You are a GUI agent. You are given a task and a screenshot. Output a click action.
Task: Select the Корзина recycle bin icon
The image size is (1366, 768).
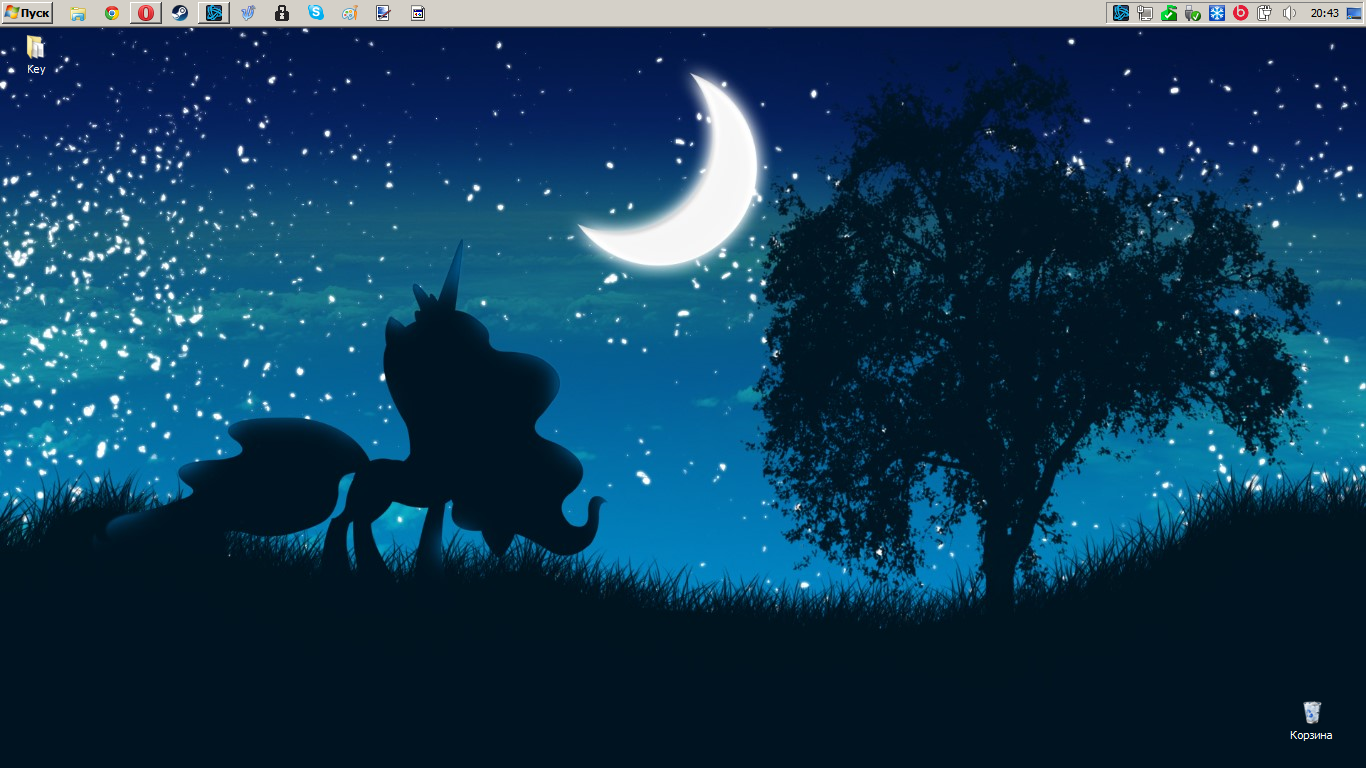[x=1311, y=721]
